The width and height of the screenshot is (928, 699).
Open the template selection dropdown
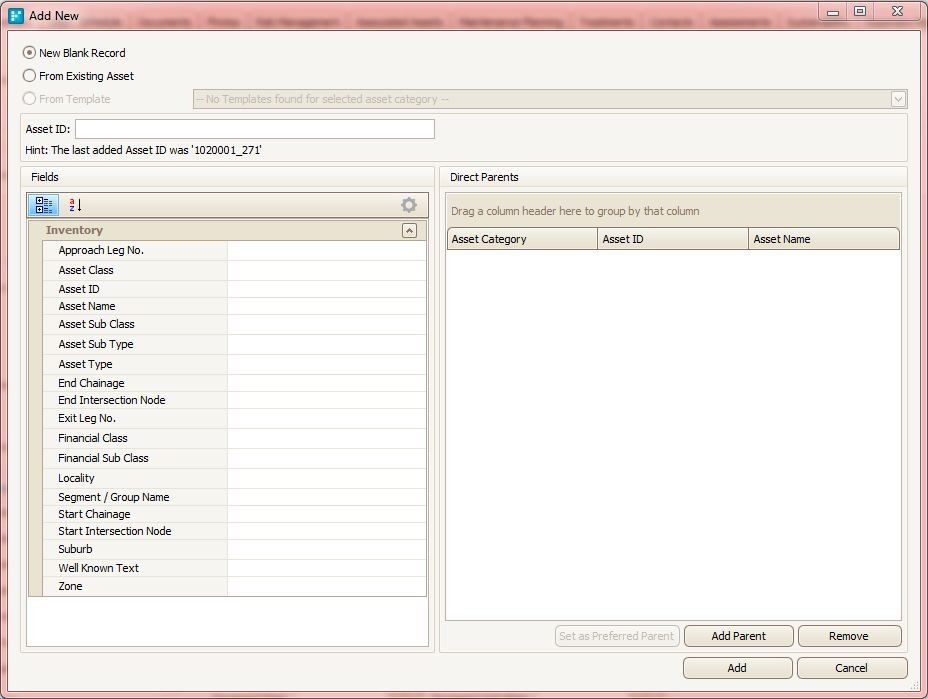coord(898,99)
